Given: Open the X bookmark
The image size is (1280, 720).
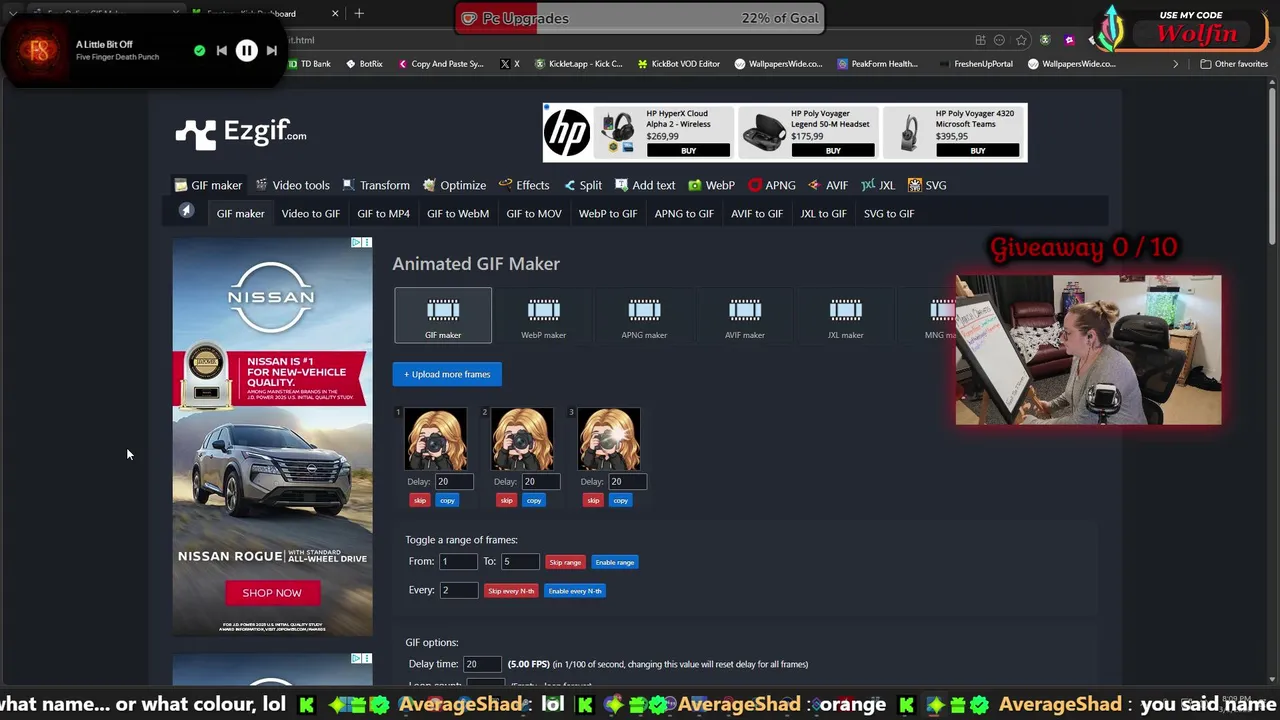Looking at the screenshot, I should click(510, 64).
